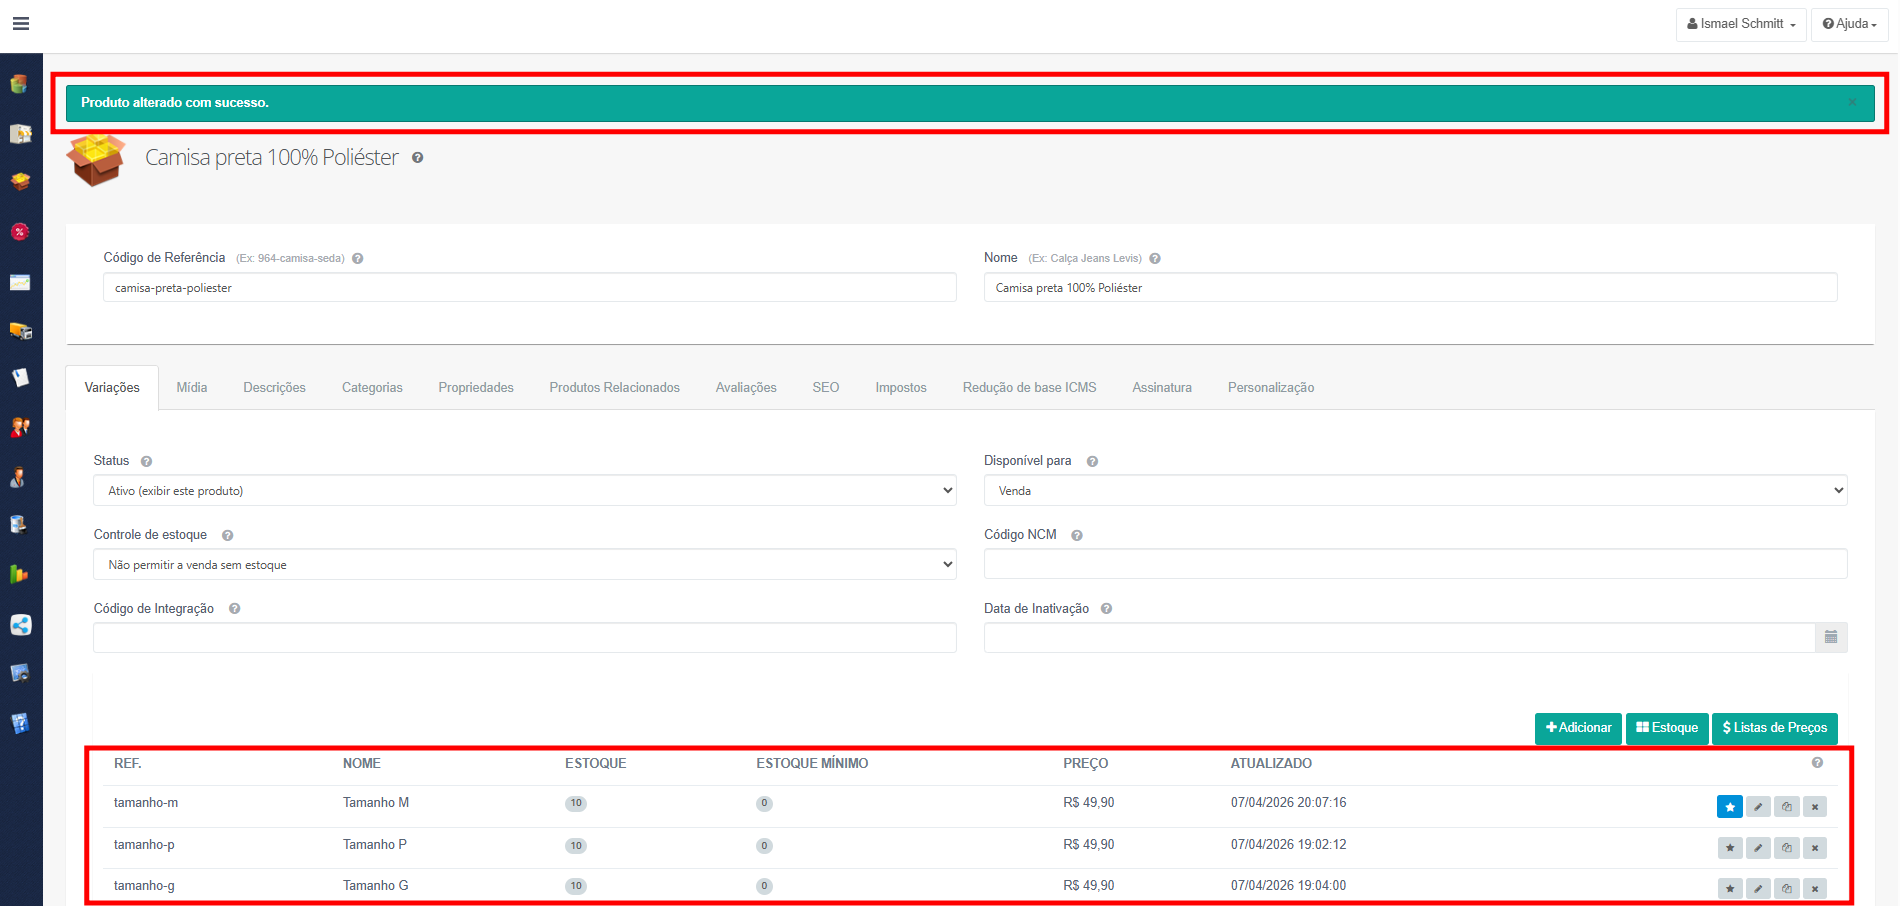Open the hamburger menu at top left
Viewport: 1900px width, 906px height.
(20, 24)
